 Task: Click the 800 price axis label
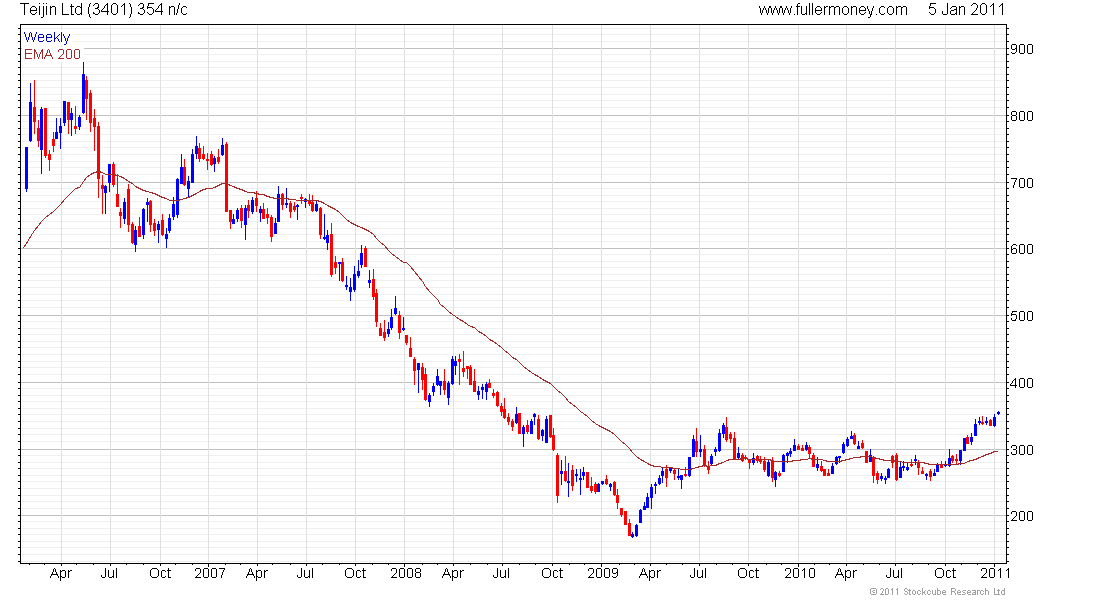1021,116
